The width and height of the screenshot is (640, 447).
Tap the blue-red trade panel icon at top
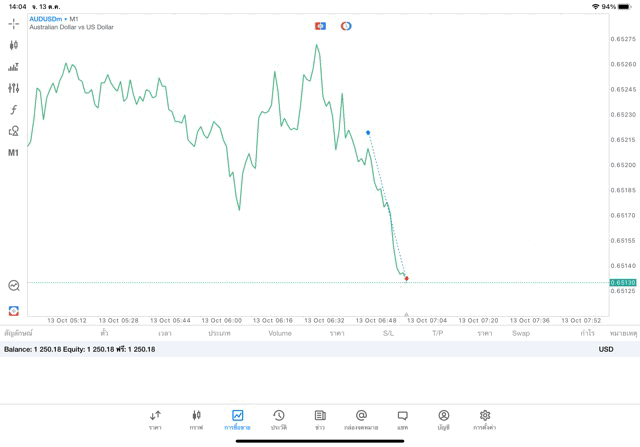(x=320, y=26)
